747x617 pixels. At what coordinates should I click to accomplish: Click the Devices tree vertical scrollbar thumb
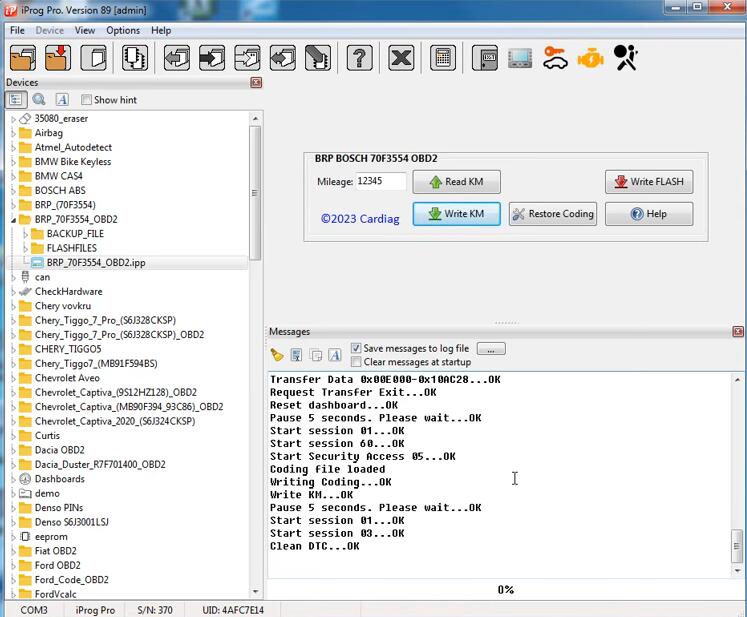tap(255, 193)
